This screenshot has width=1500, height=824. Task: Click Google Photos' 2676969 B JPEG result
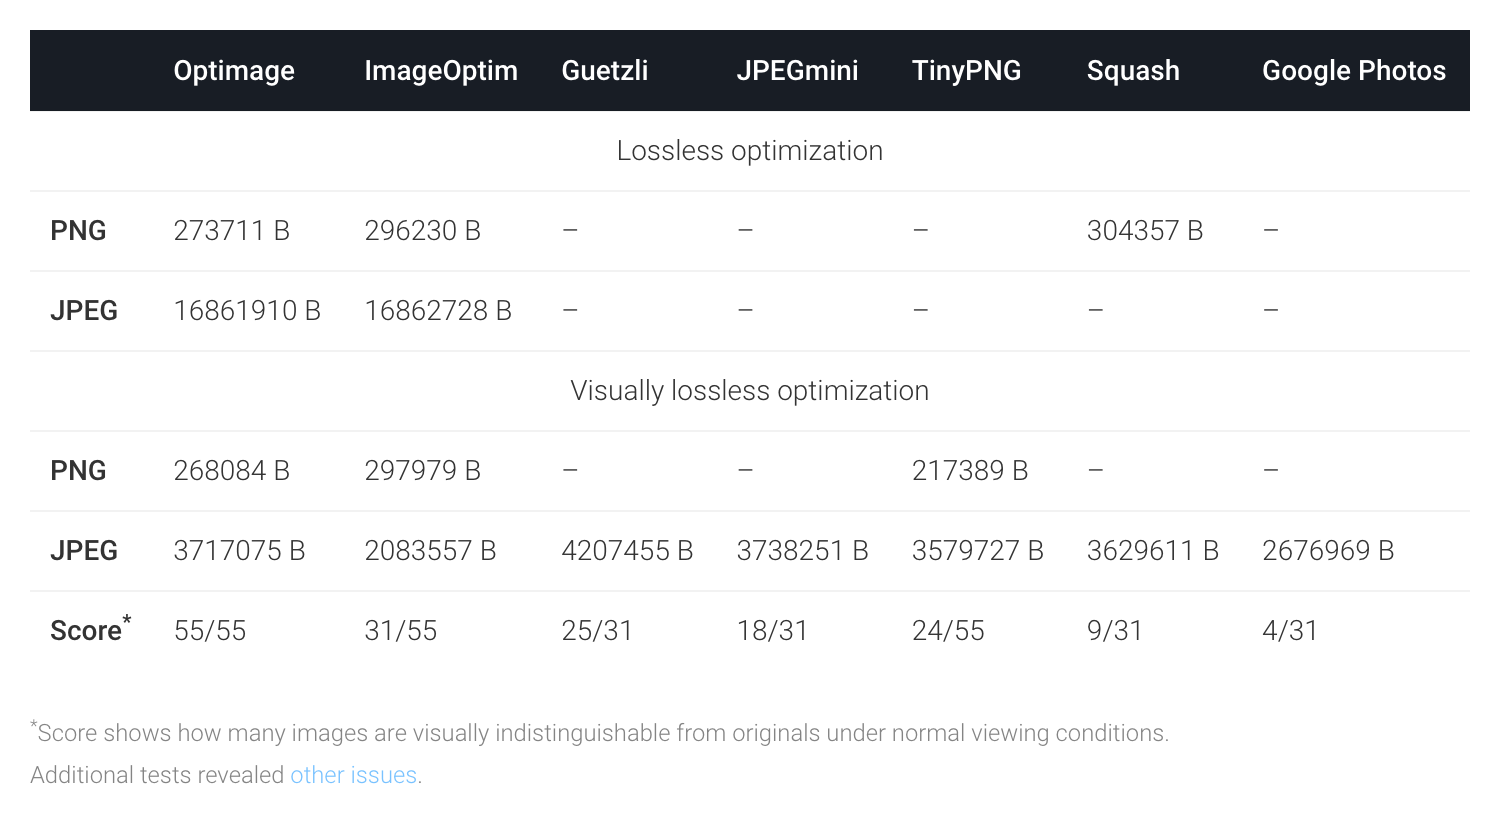(1328, 550)
